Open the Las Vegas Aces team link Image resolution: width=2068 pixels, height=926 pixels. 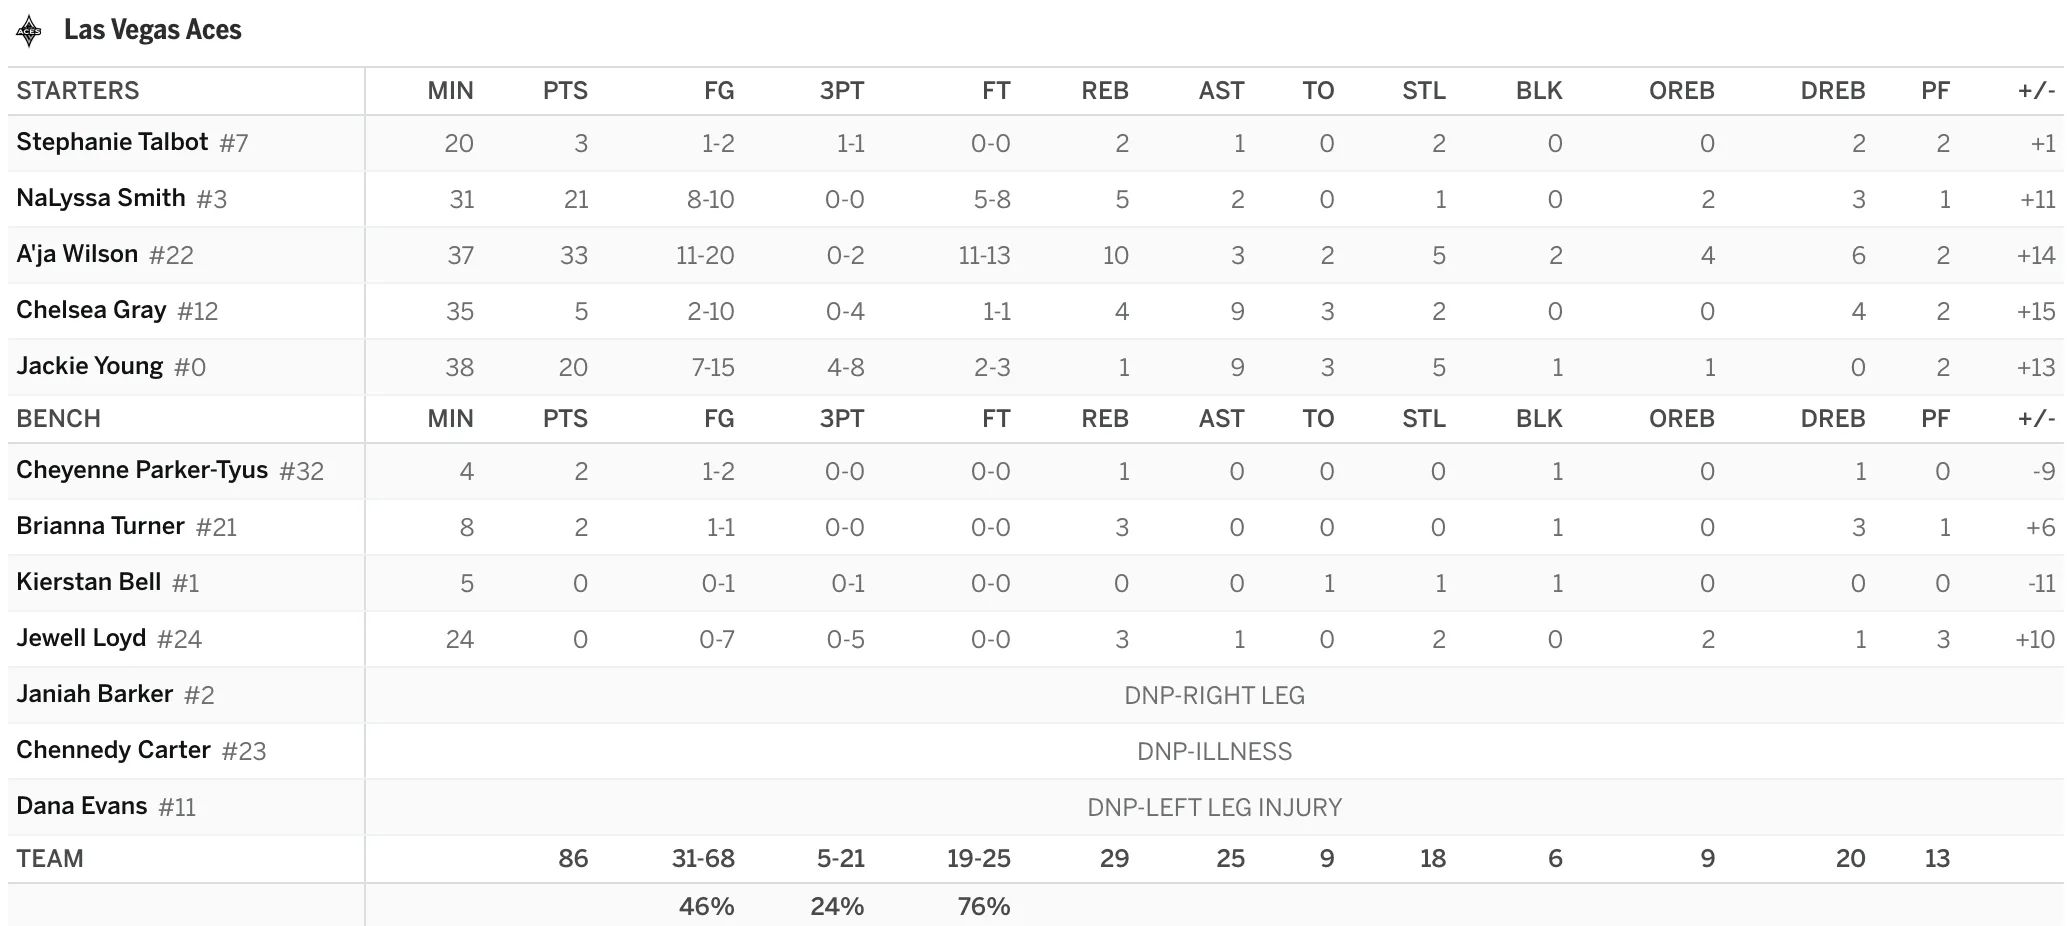tap(152, 30)
